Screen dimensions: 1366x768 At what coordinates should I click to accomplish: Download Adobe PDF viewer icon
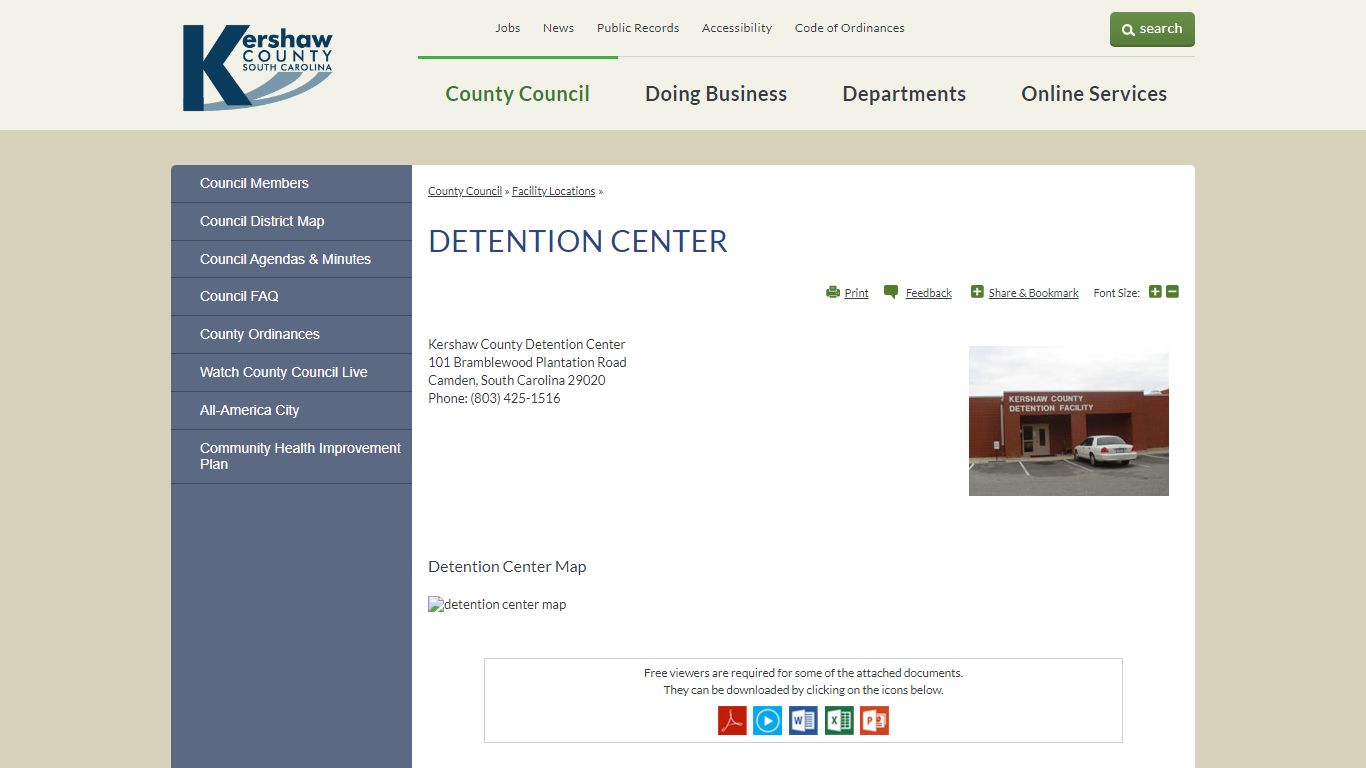tap(732, 721)
